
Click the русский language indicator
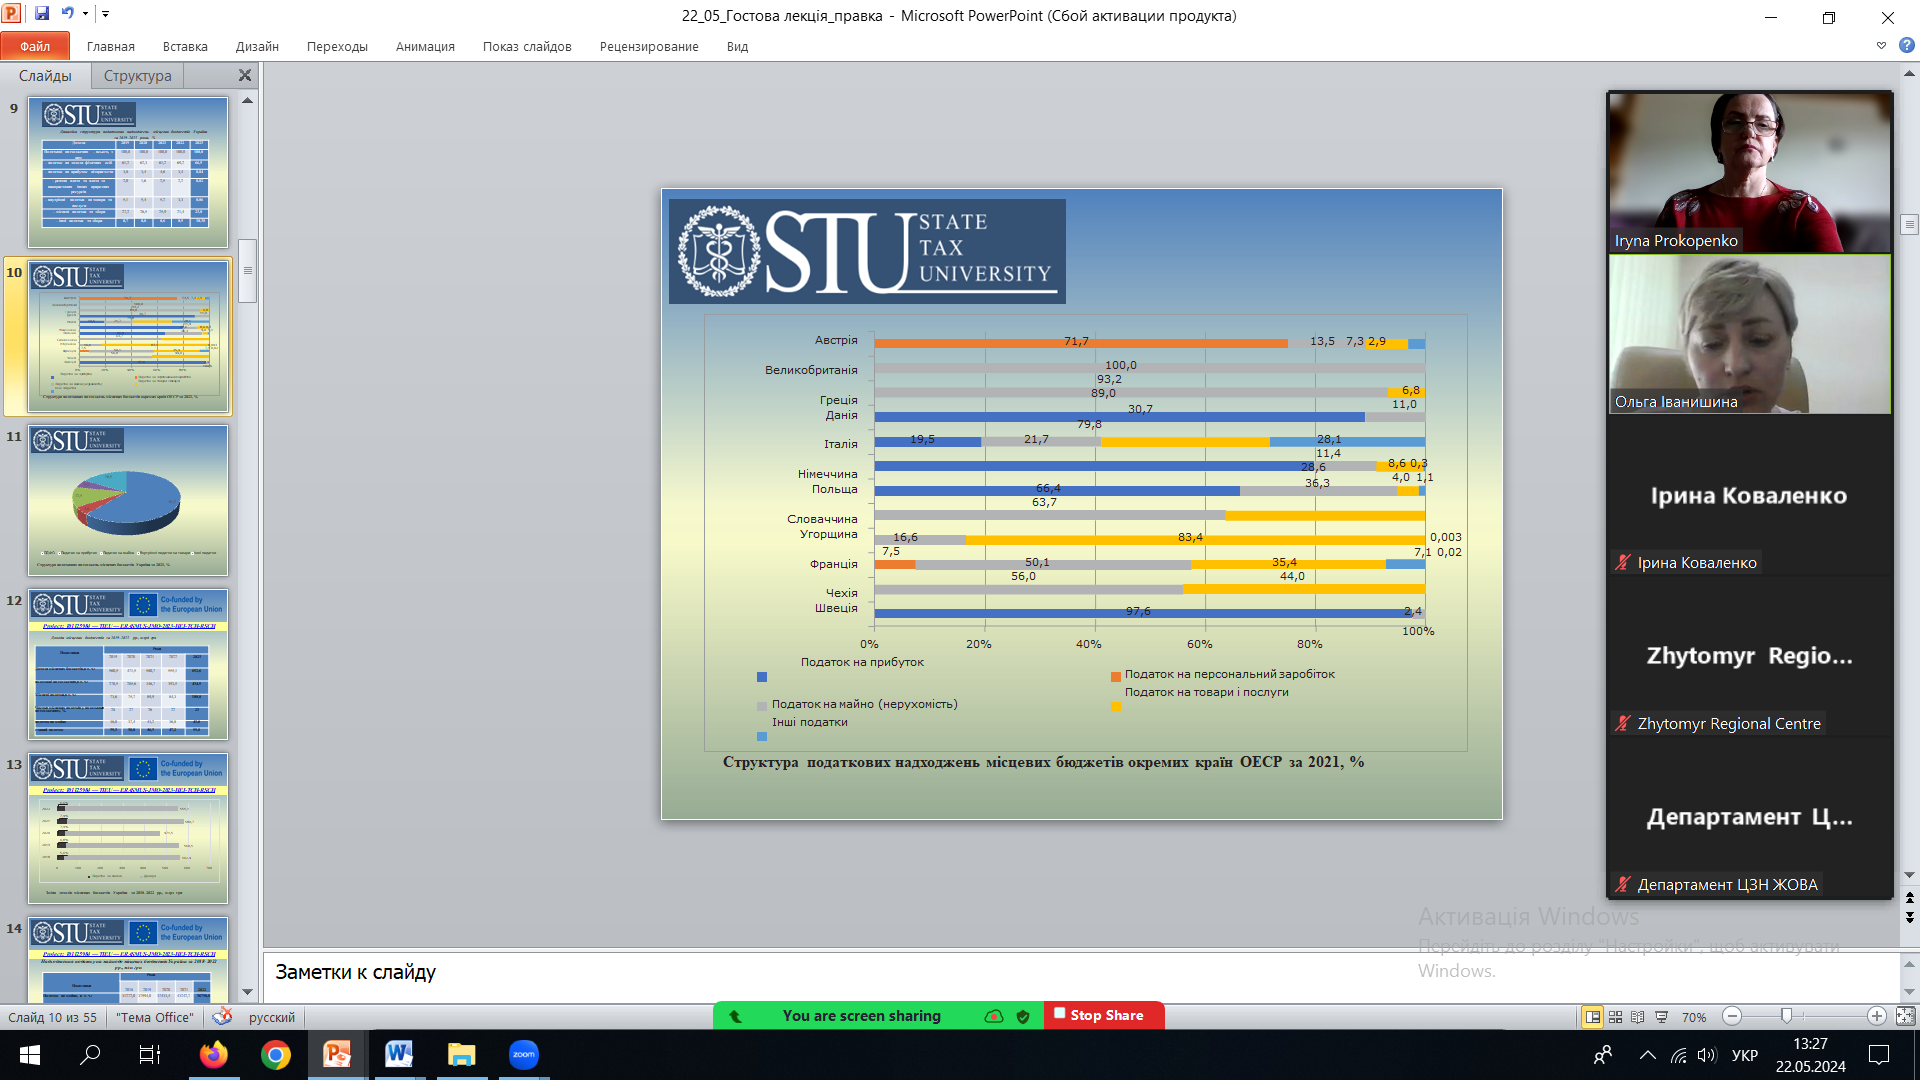[x=272, y=1017]
